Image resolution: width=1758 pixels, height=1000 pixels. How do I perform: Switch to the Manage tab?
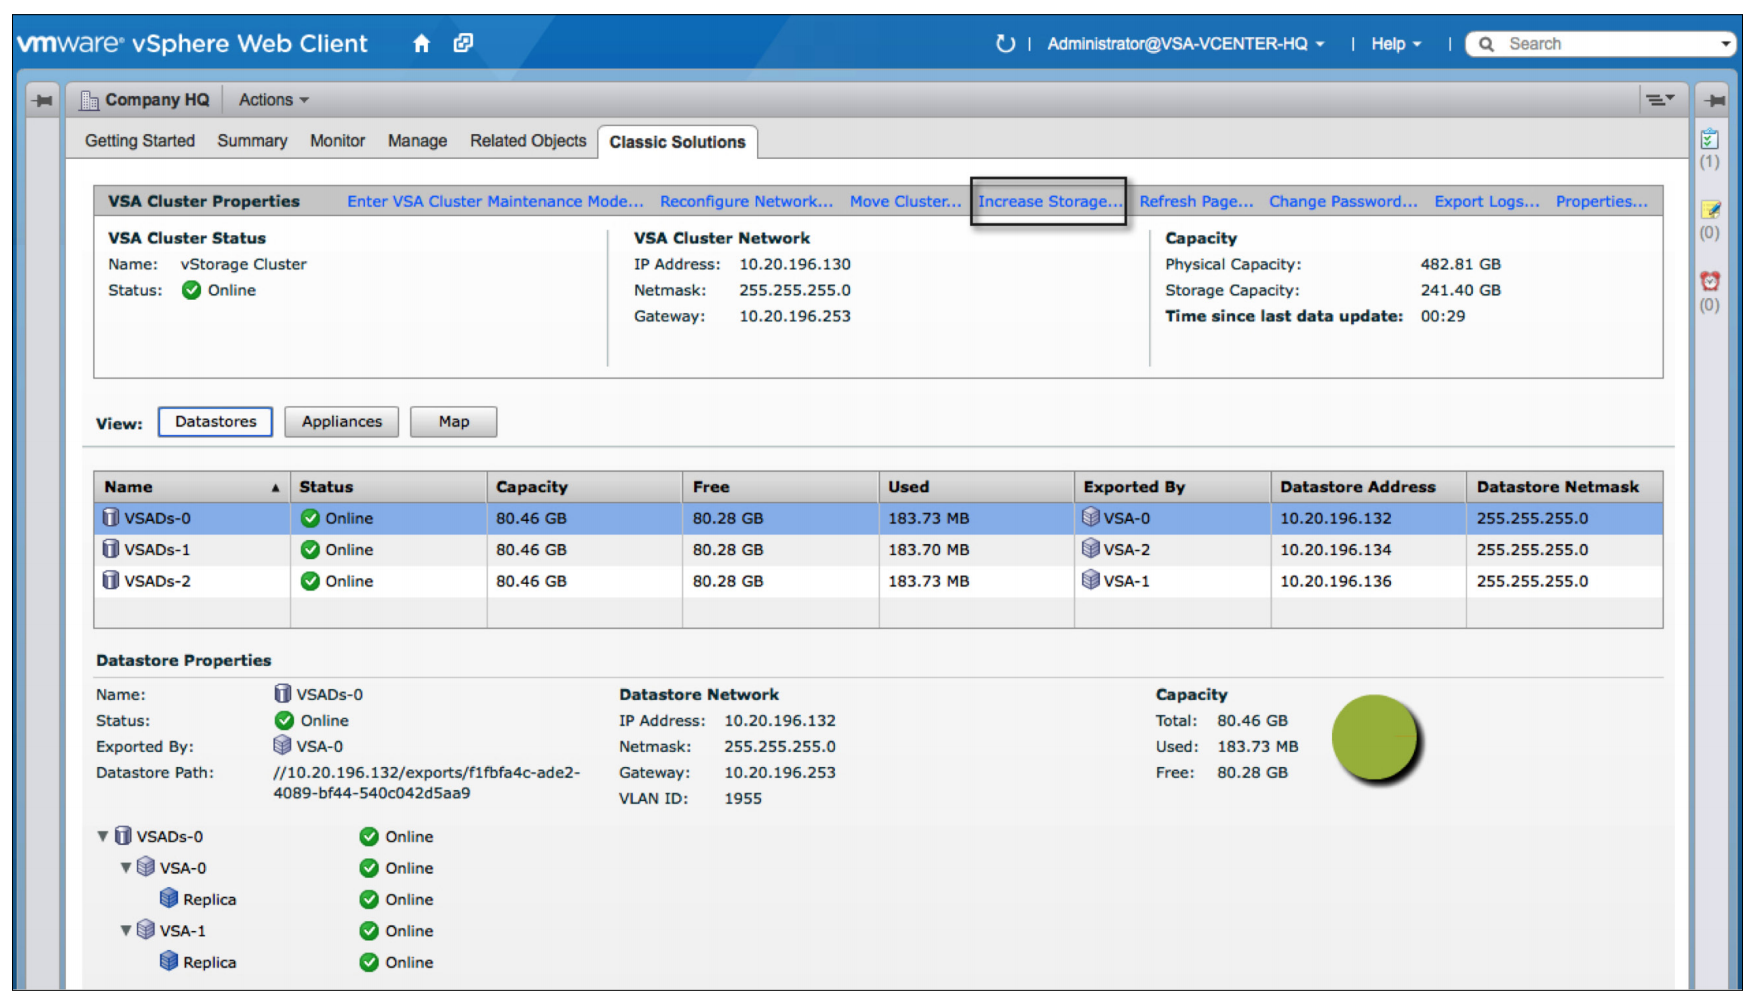[417, 141]
